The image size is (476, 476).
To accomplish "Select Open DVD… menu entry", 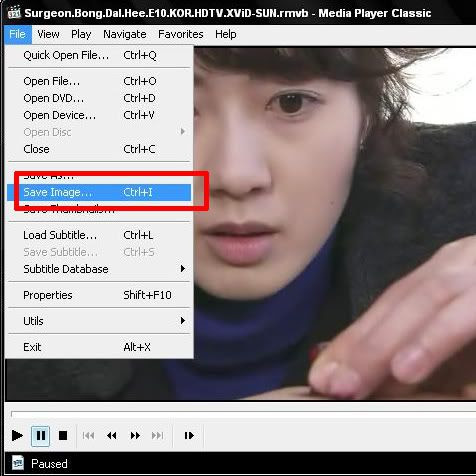I will [99, 98].
